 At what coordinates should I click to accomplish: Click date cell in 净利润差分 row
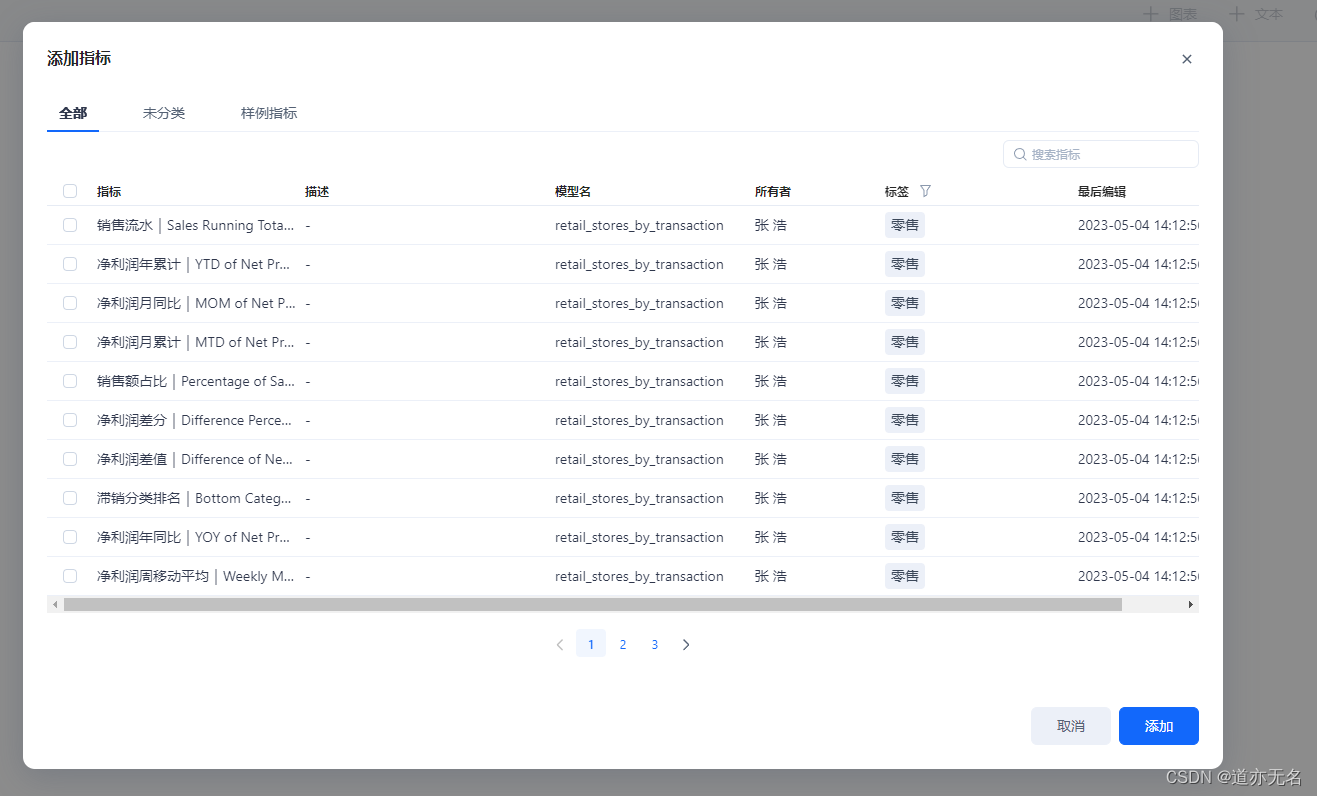1138,420
